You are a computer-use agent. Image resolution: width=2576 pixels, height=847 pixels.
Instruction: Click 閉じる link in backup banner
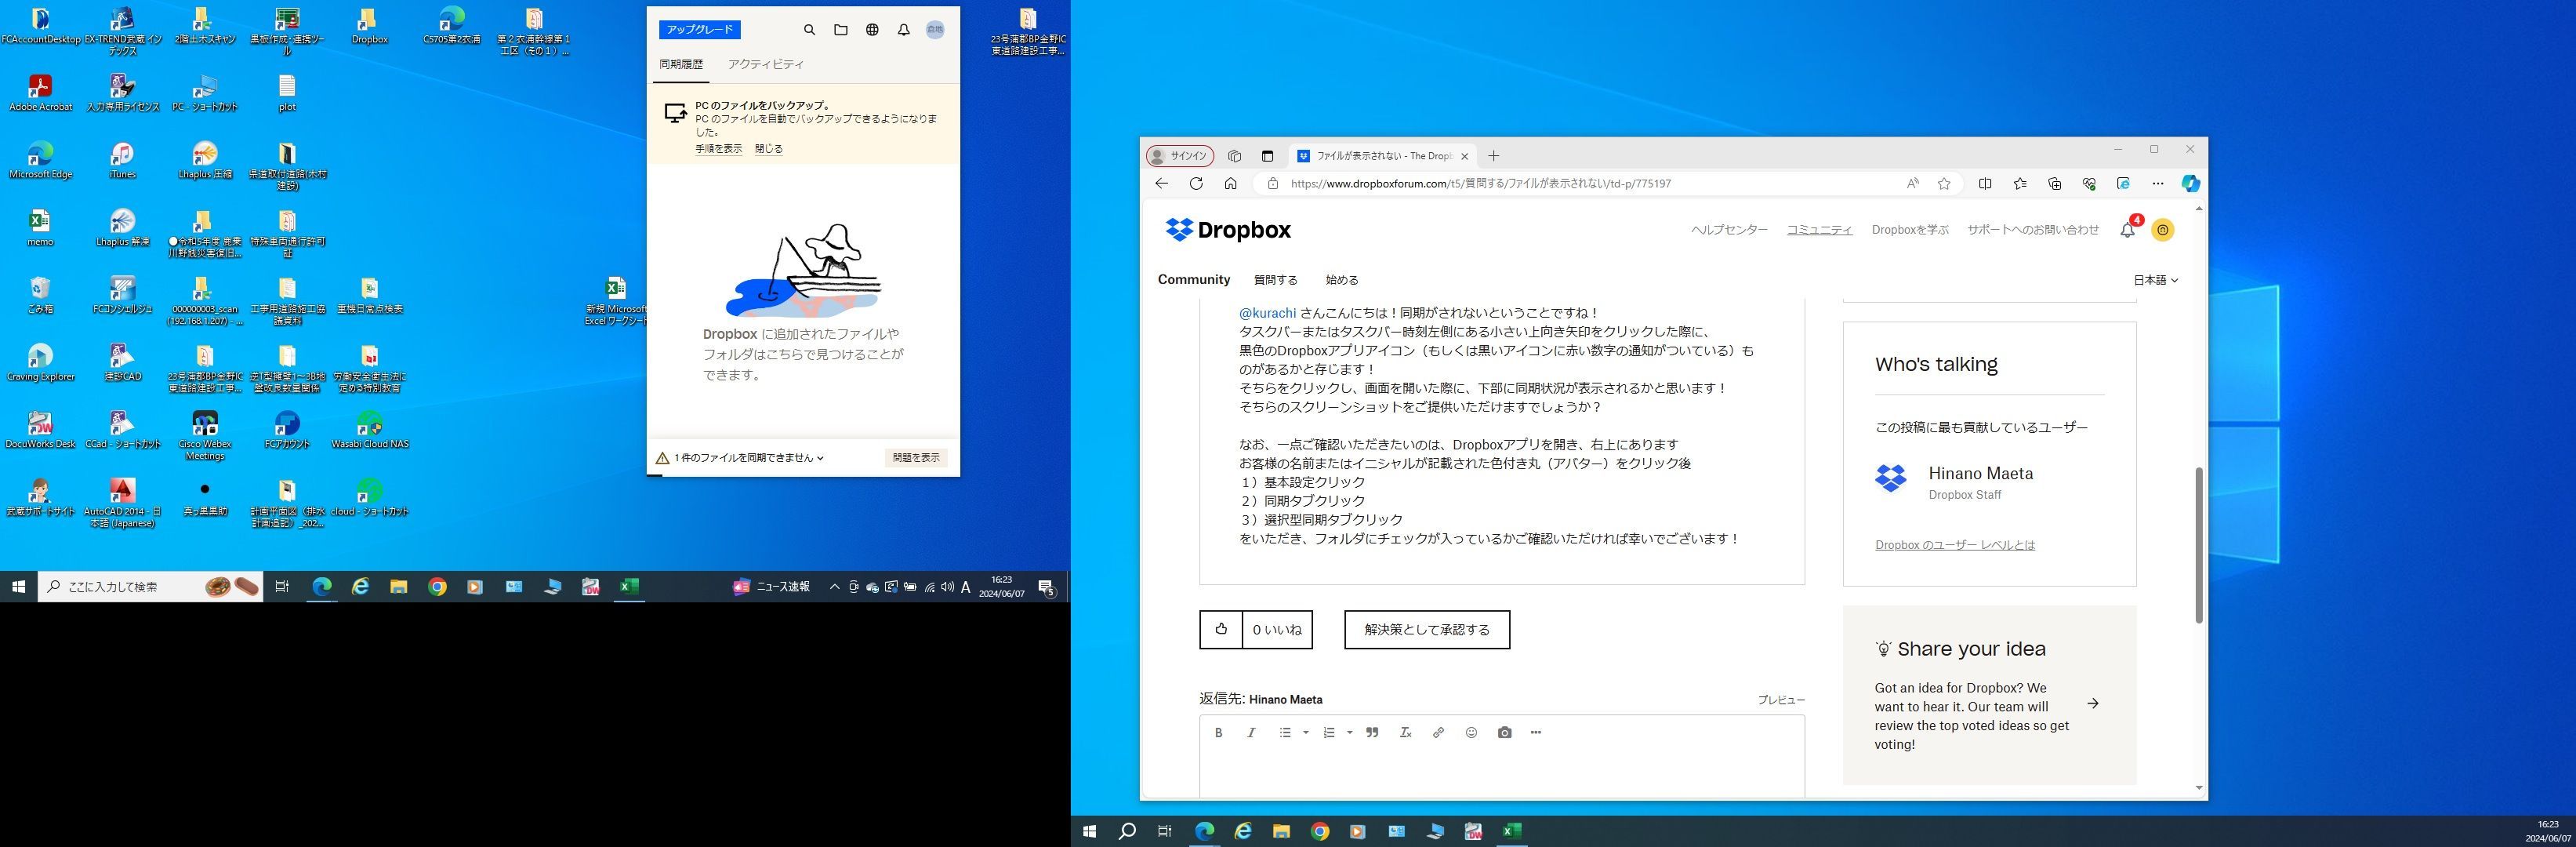(x=768, y=149)
